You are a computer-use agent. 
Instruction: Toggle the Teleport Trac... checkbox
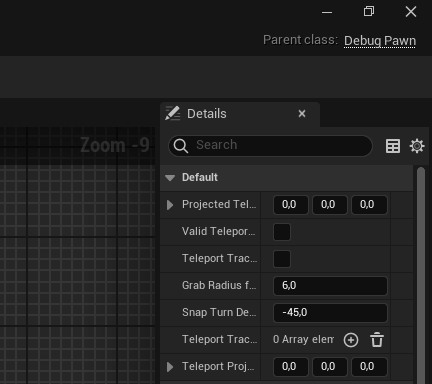[x=282, y=259]
